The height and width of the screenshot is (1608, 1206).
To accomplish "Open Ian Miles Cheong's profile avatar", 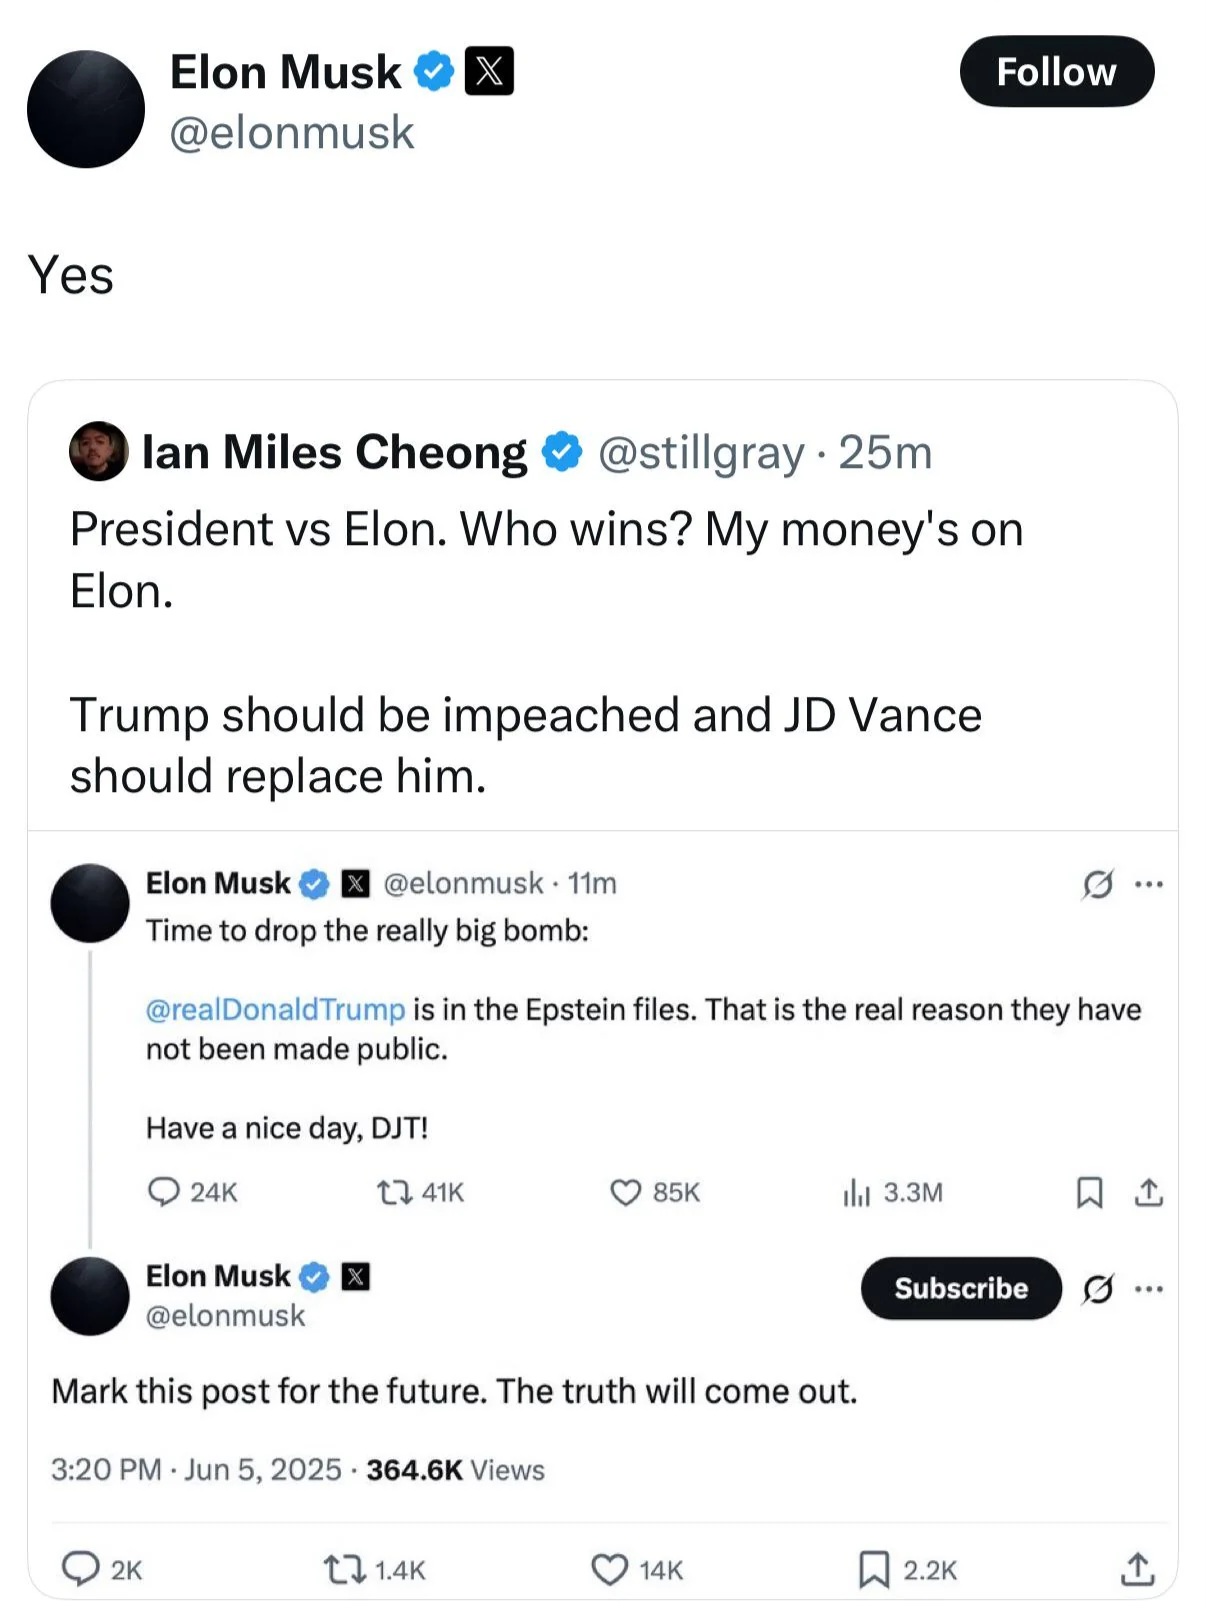I will (98, 452).
